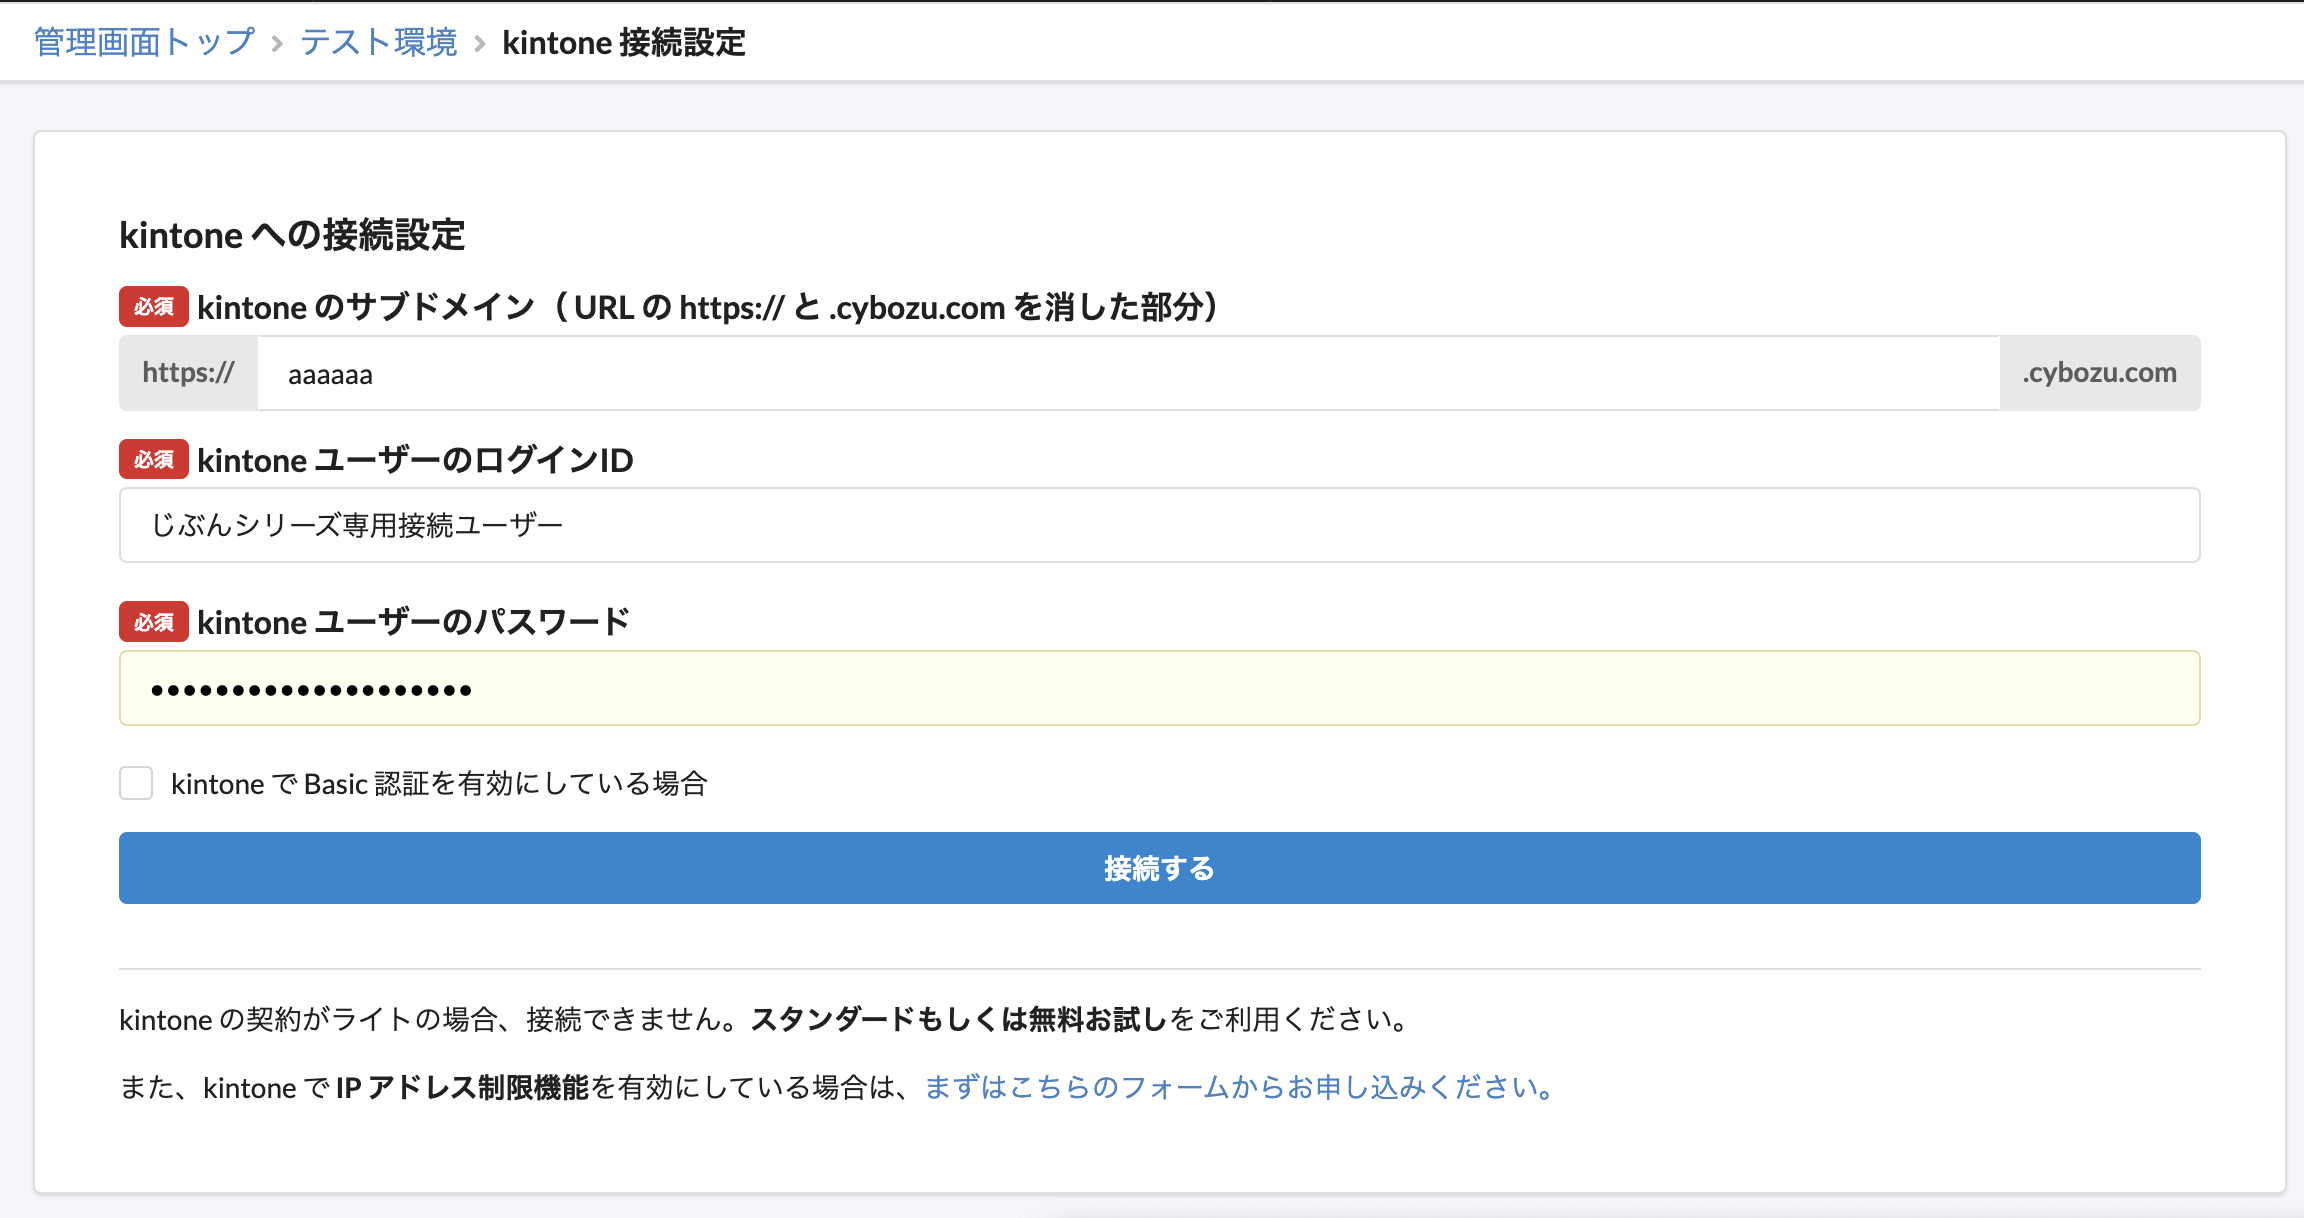The image size is (2304, 1218).
Task: Click the https:// prefix addon
Action: pos(188,373)
